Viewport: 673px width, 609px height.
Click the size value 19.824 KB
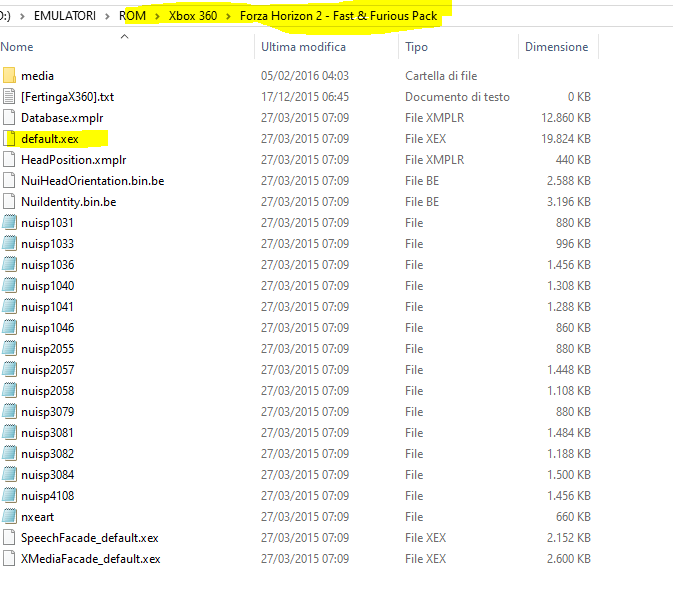(566, 139)
